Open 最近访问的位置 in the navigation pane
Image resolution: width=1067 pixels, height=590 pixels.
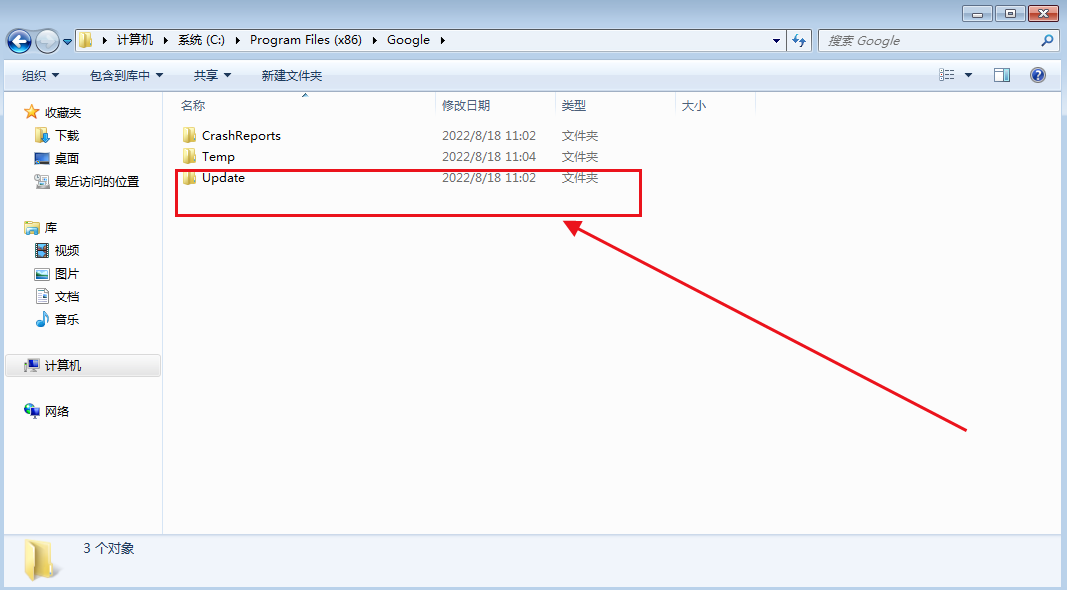(97, 182)
